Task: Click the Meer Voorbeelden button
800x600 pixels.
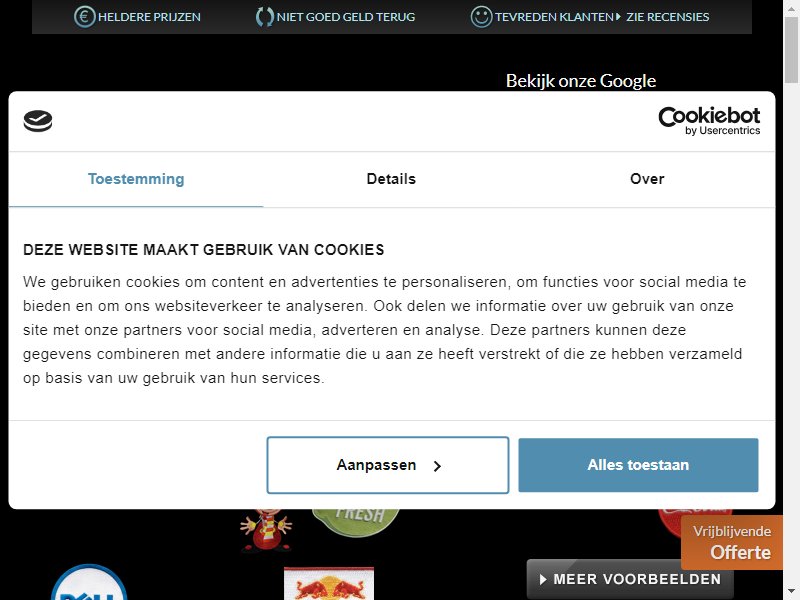Action: [630, 579]
